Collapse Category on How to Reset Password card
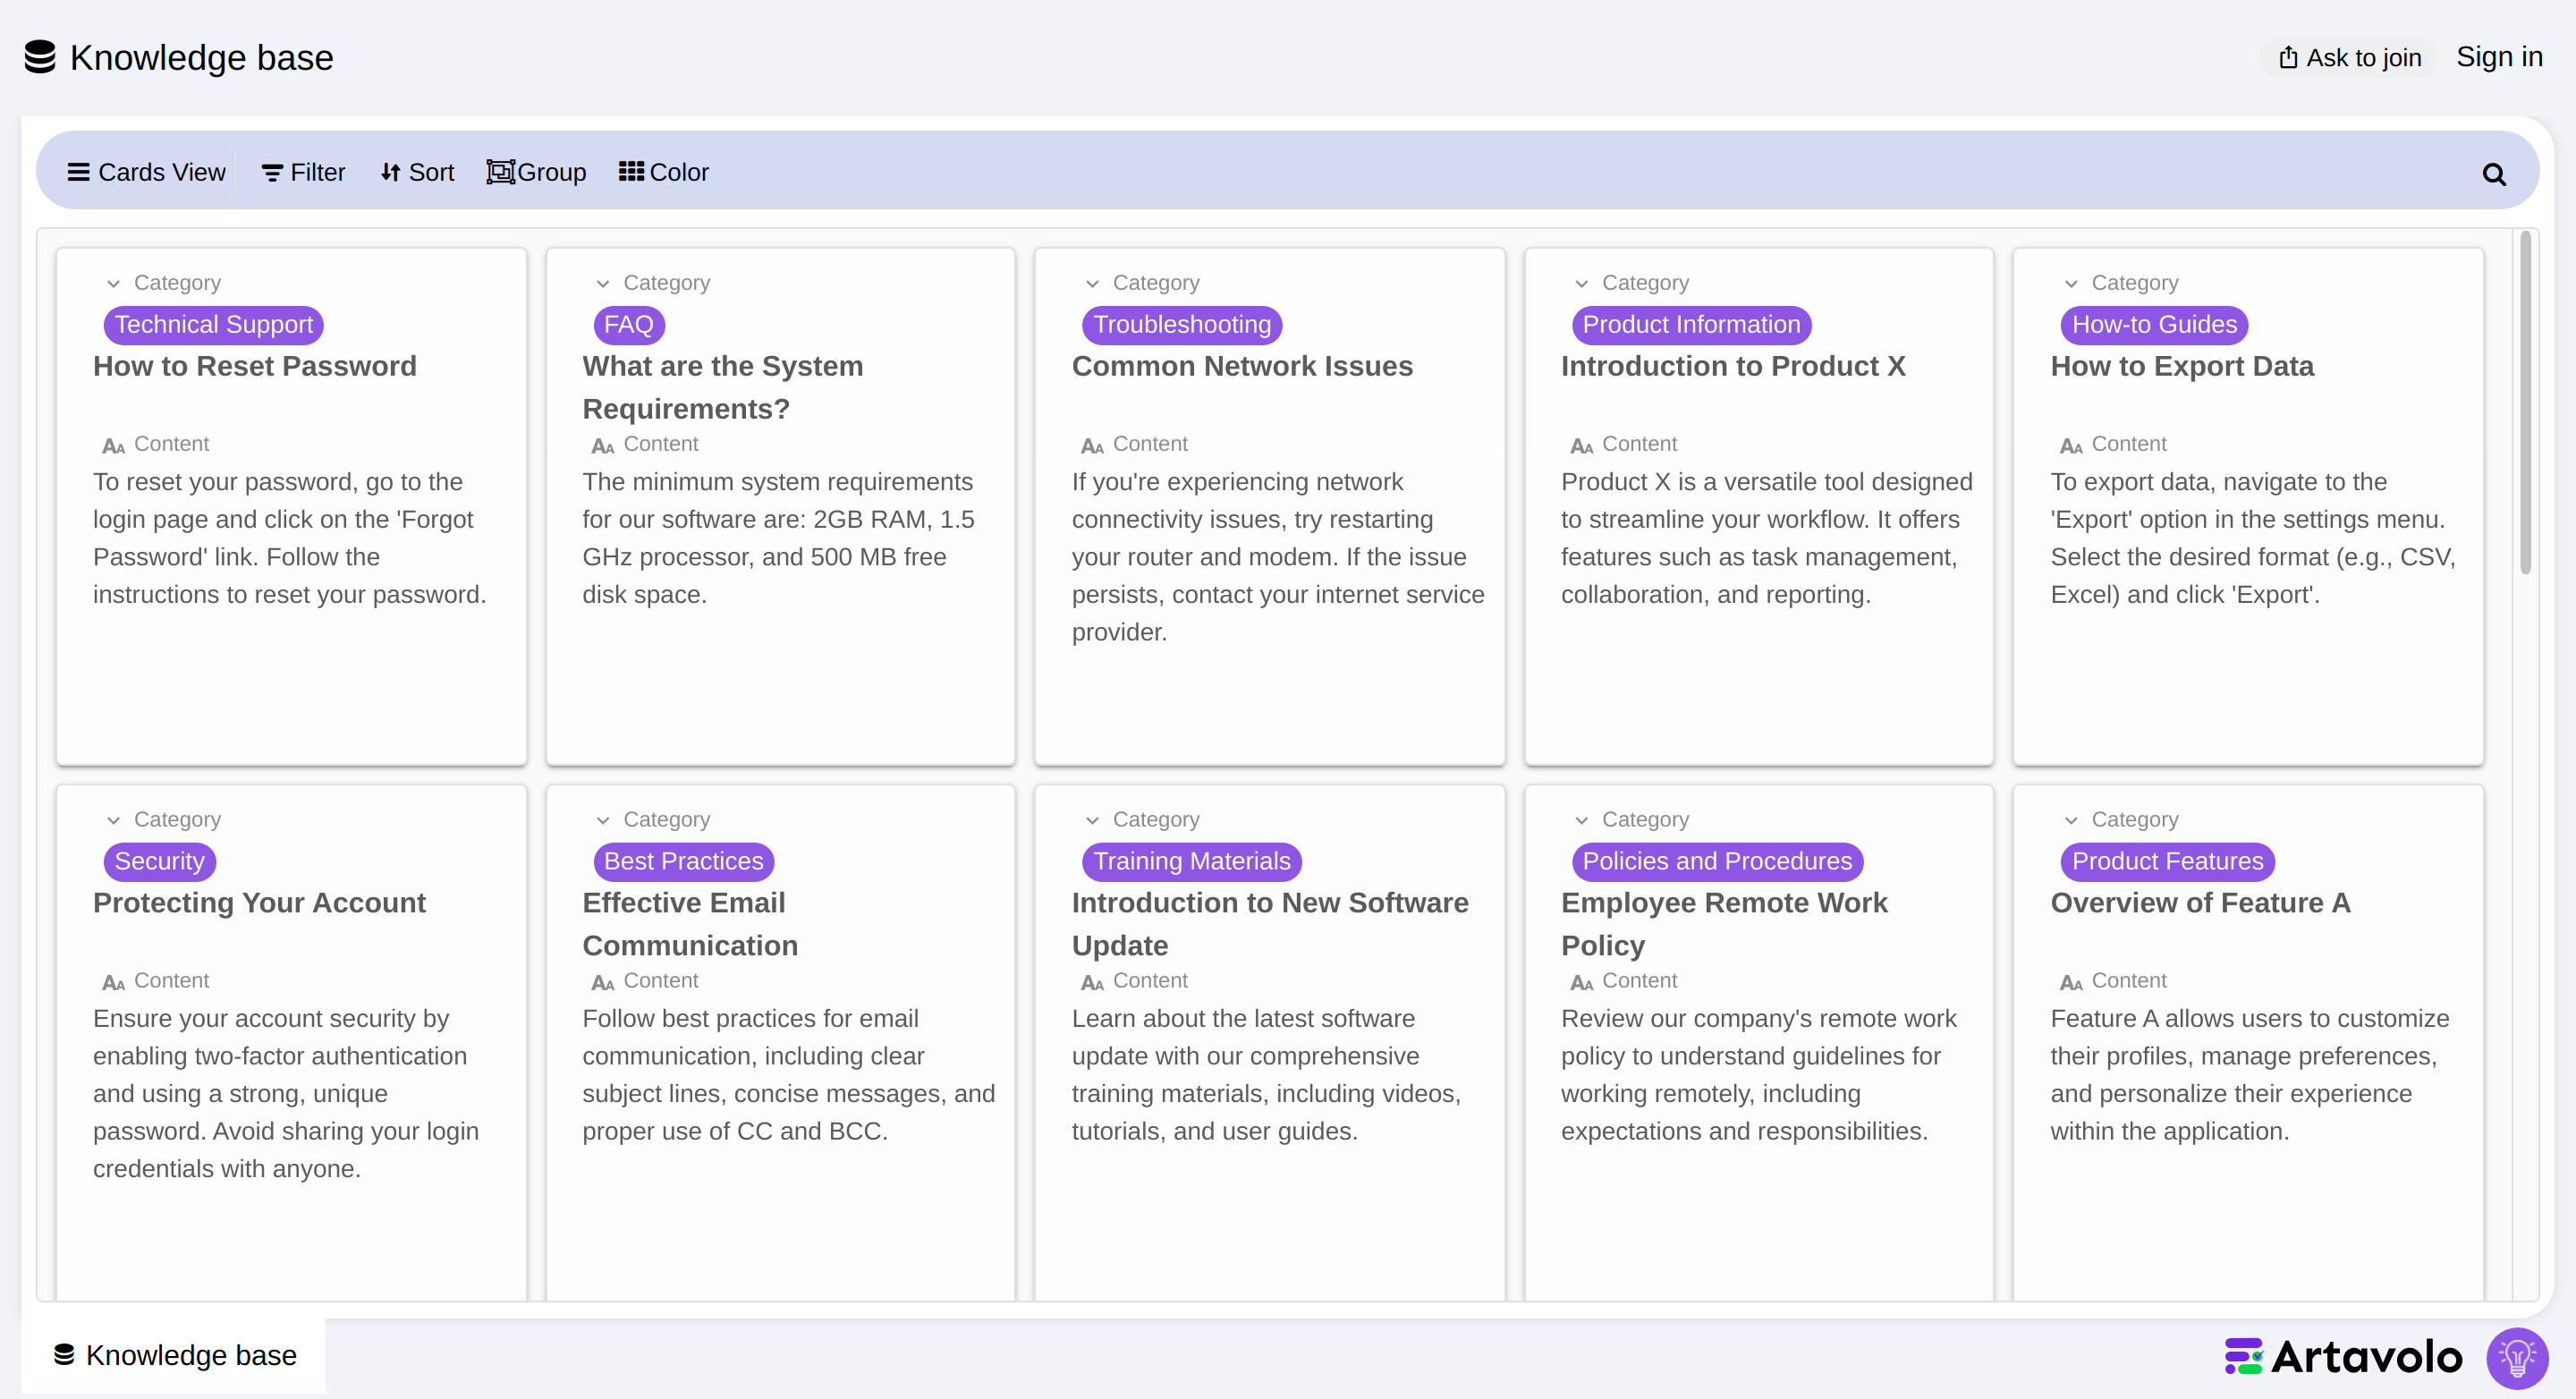Viewport: 2576px width, 1399px height. point(113,283)
